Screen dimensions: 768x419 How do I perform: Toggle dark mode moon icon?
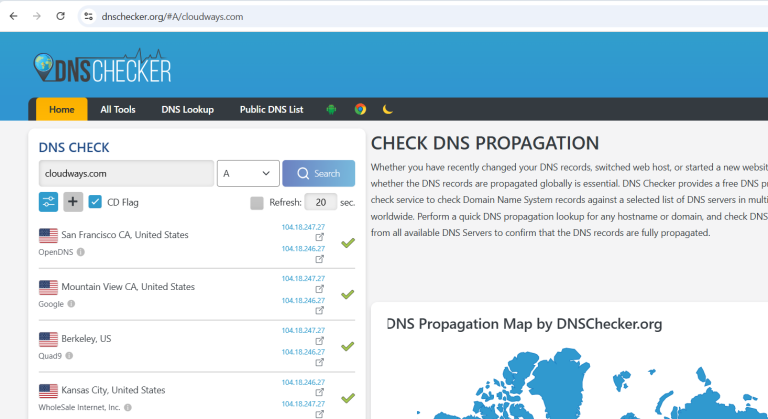tap(387, 109)
